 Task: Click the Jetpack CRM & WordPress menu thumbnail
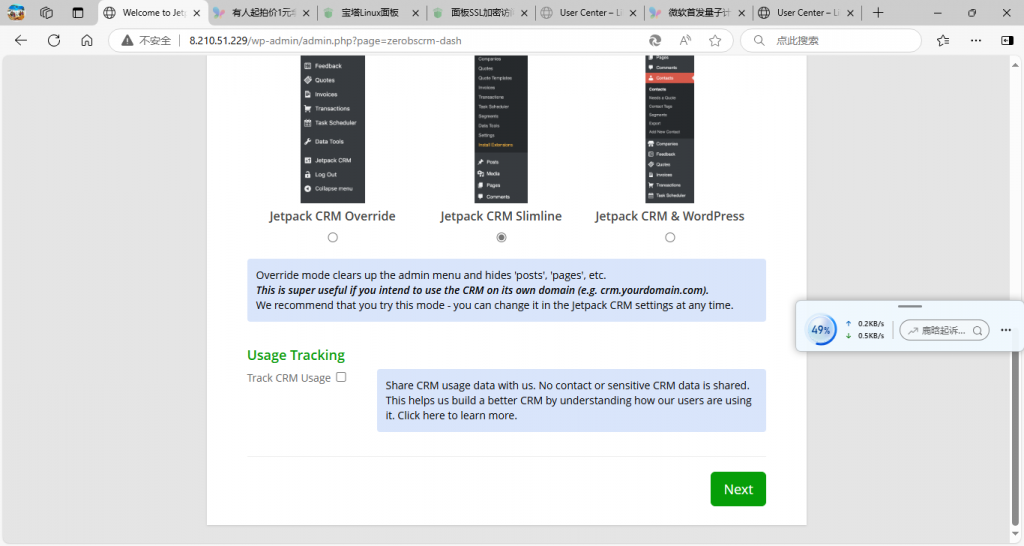pyautogui.click(x=669, y=129)
